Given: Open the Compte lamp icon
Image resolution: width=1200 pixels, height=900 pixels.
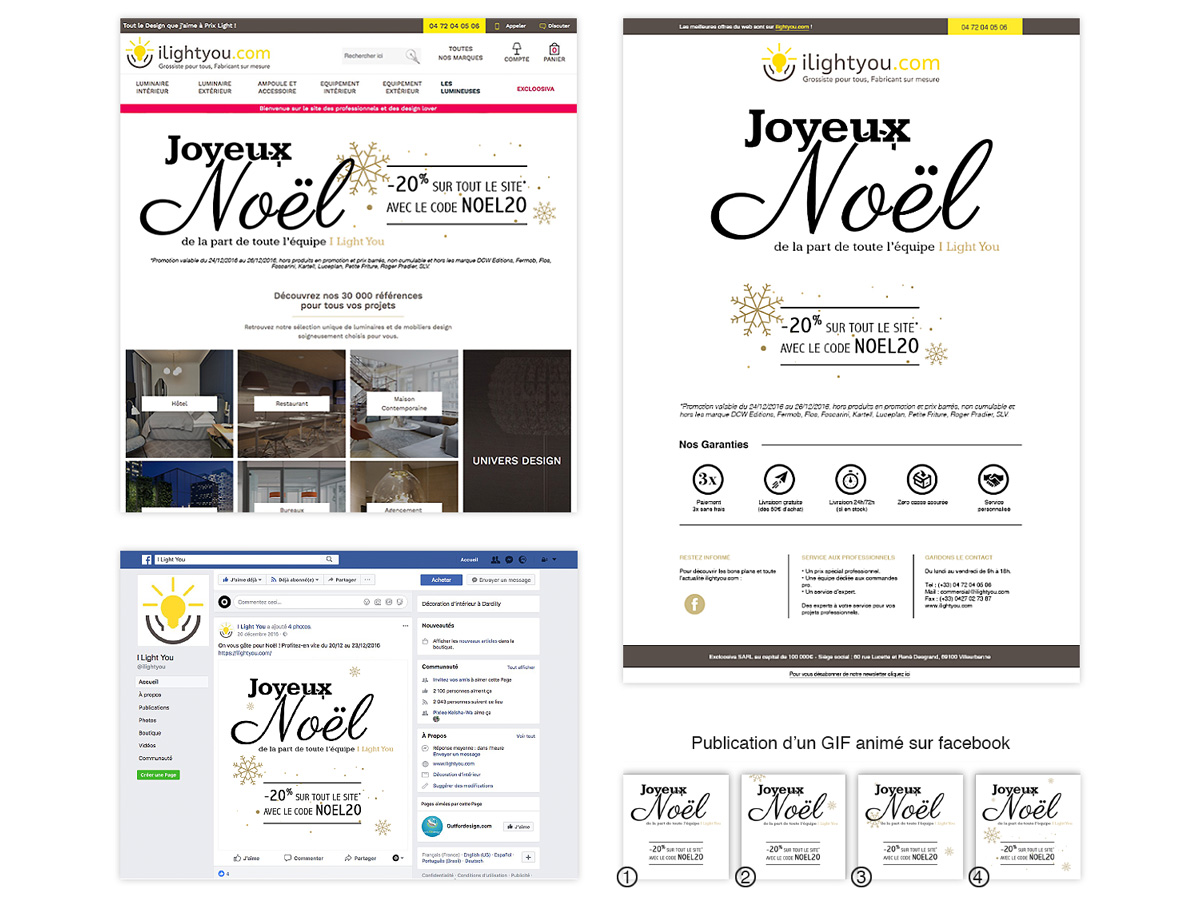Looking at the screenshot, I should [x=516, y=49].
